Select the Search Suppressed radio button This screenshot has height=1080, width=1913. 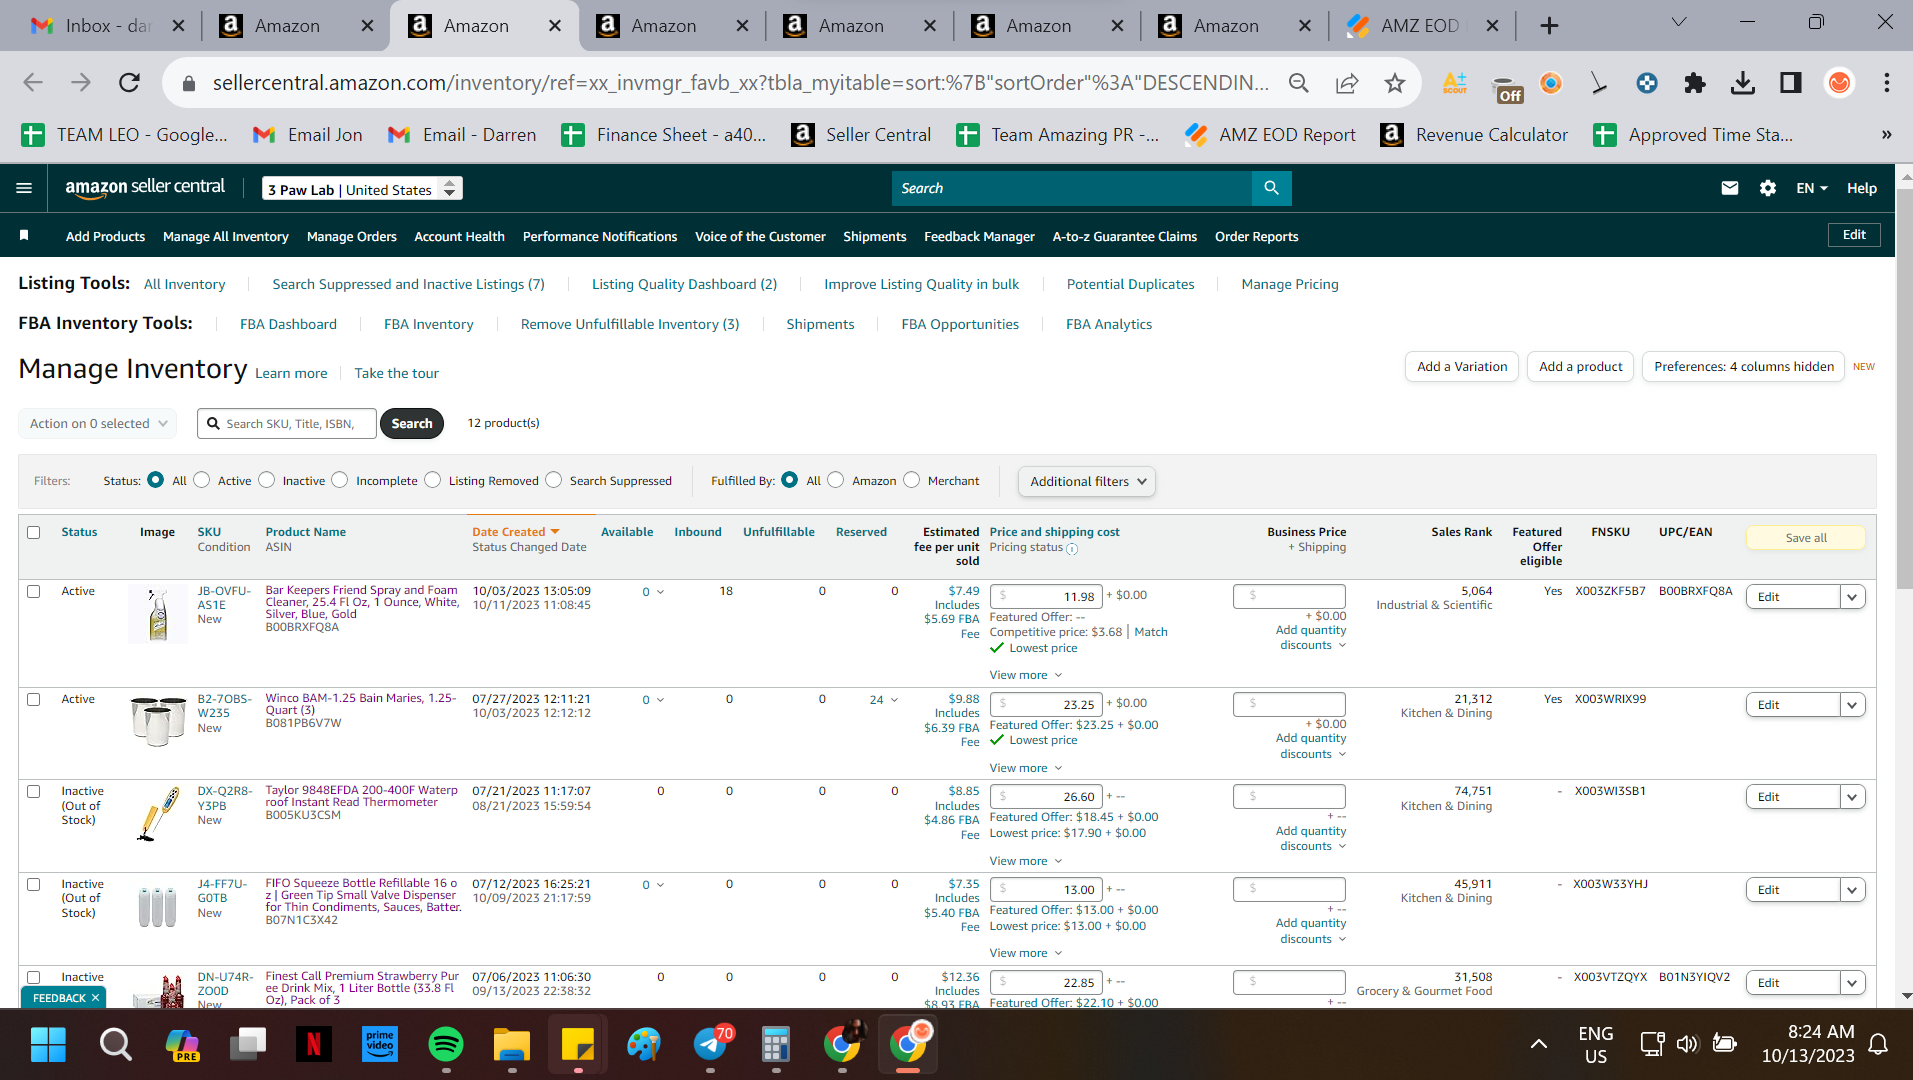tap(554, 480)
